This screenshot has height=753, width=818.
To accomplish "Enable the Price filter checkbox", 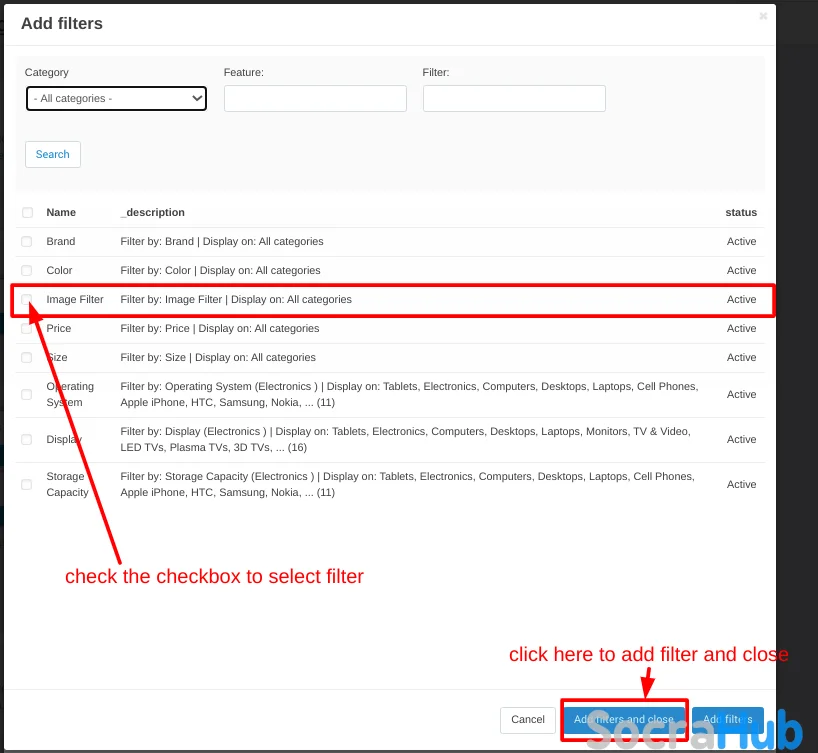I will 27,329.
